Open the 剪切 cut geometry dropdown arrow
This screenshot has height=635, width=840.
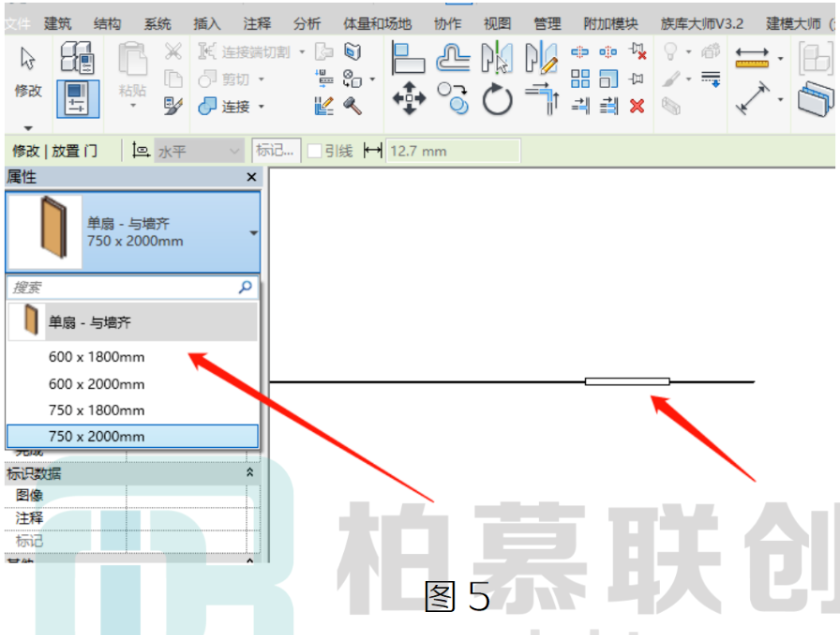click(x=261, y=79)
